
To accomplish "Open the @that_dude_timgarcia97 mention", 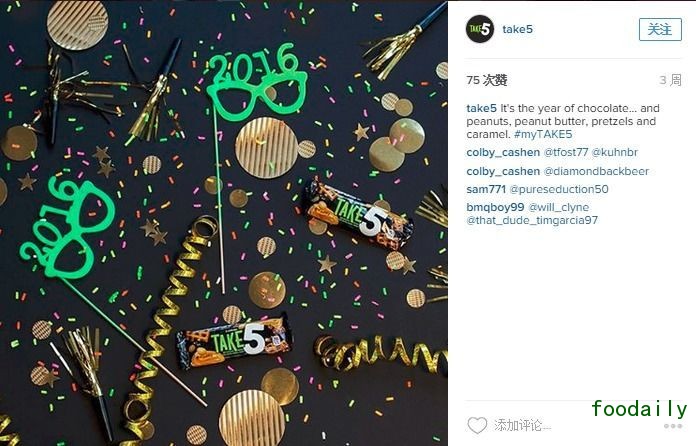I will (x=532, y=220).
